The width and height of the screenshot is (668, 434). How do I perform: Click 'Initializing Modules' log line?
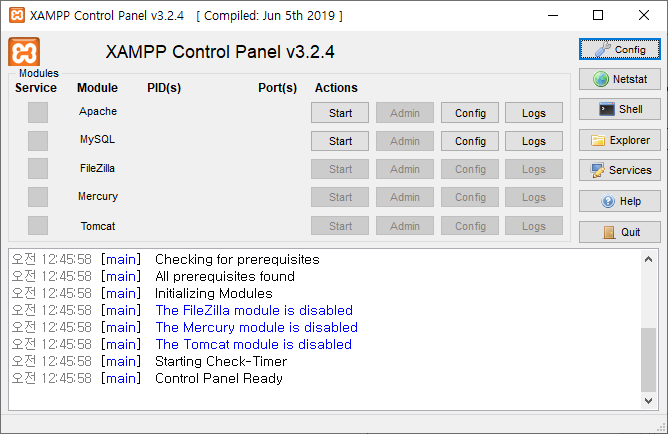click(214, 293)
